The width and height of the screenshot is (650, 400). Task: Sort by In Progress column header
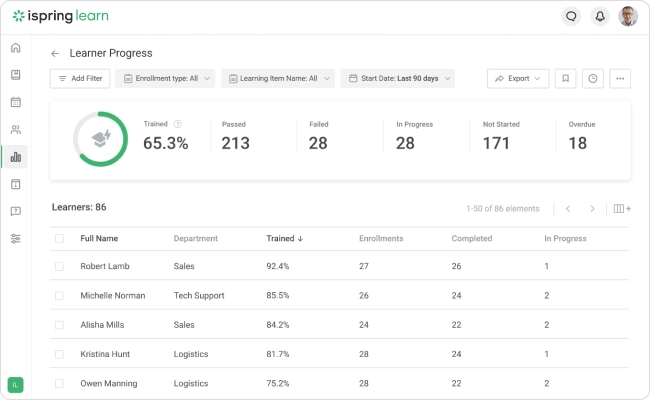565,238
